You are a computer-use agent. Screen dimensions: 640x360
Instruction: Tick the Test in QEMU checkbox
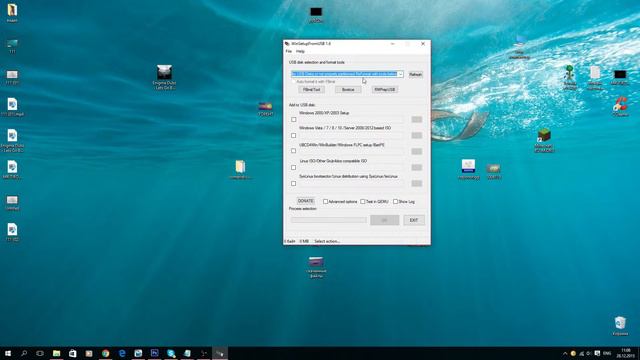pos(362,202)
